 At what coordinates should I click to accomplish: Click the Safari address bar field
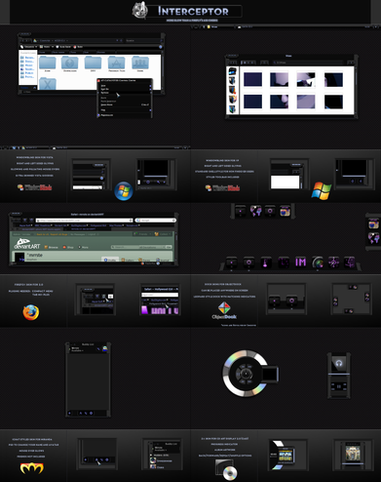tap(84, 220)
